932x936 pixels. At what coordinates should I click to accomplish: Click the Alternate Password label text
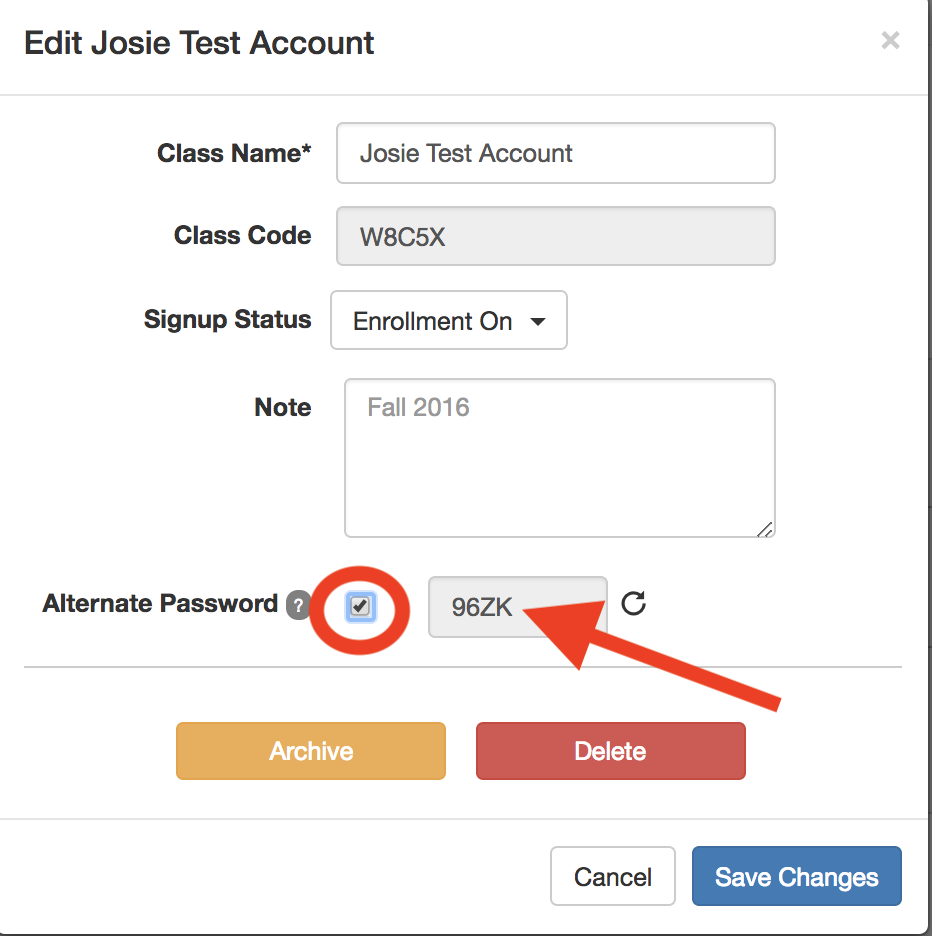pos(160,604)
